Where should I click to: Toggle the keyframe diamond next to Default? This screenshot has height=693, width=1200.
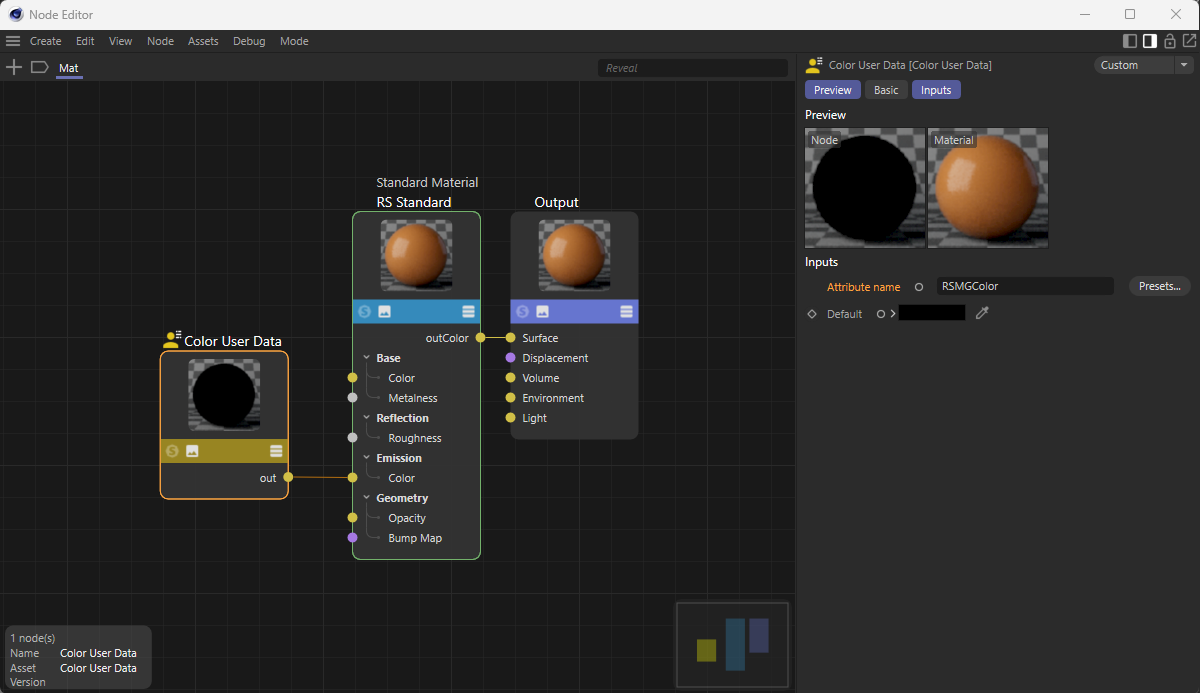click(x=812, y=314)
